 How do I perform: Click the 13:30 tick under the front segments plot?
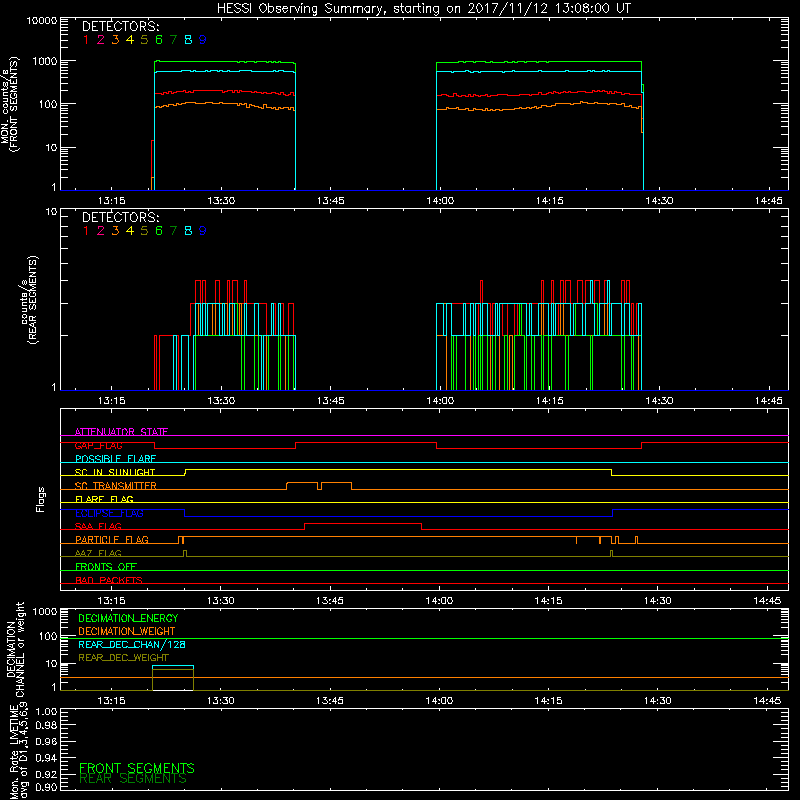click(x=221, y=201)
